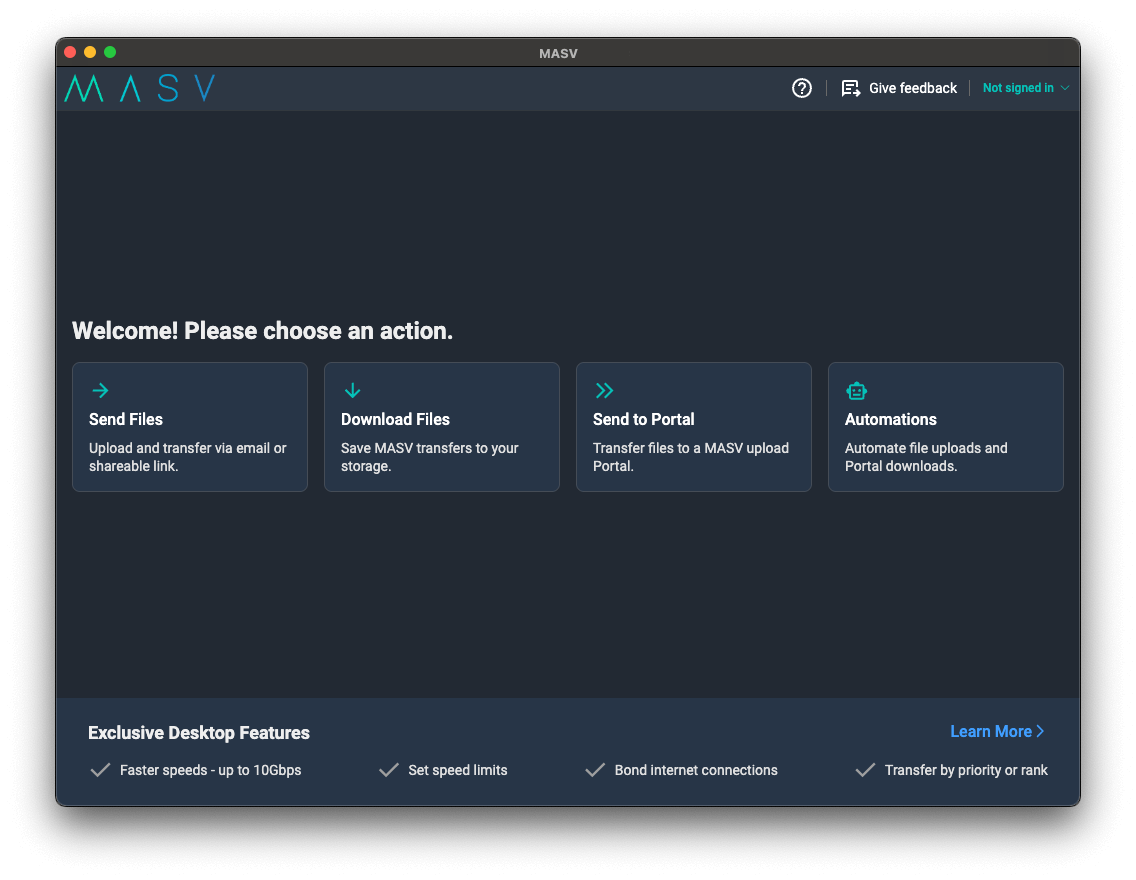Click the Automations robot icon
Image resolution: width=1136 pixels, height=880 pixels.
(857, 390)
